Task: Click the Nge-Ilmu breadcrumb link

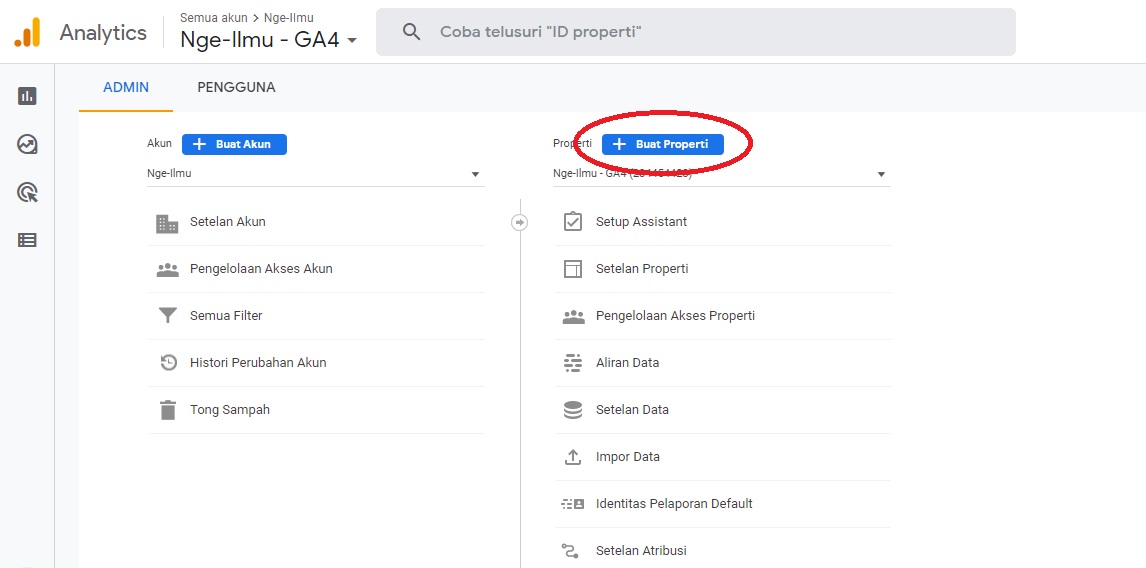Action: coord(289,18)
